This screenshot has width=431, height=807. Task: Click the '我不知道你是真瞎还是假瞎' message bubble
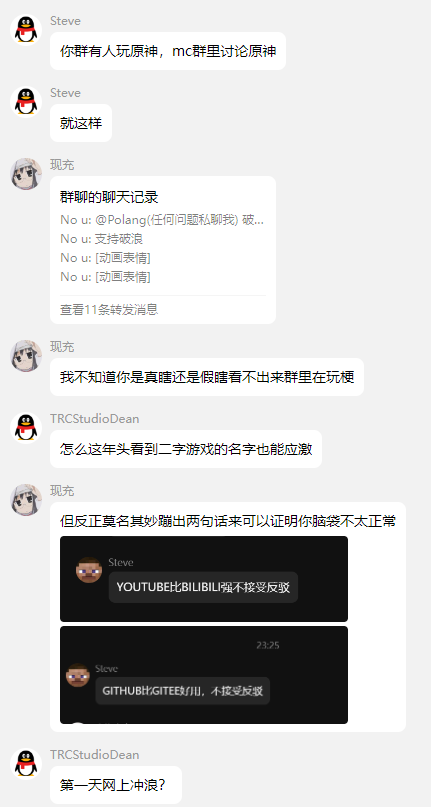point(207,377)
